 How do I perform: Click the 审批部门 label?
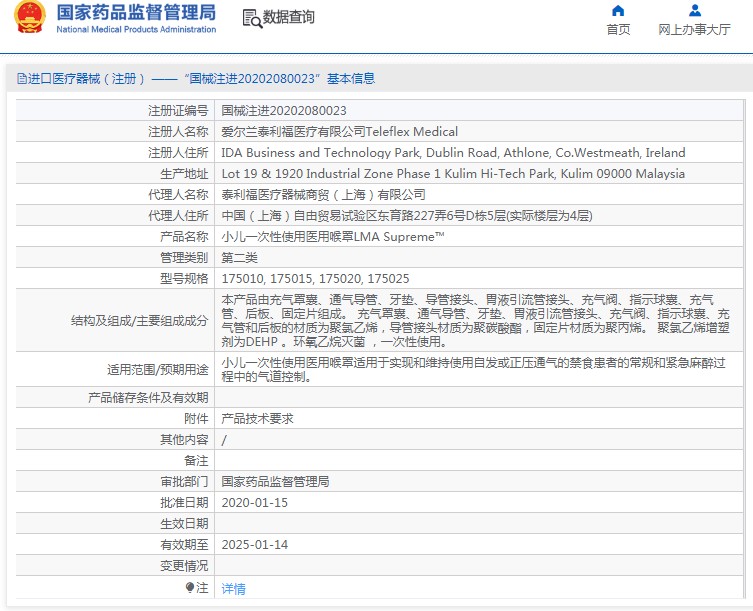(184, 482)
